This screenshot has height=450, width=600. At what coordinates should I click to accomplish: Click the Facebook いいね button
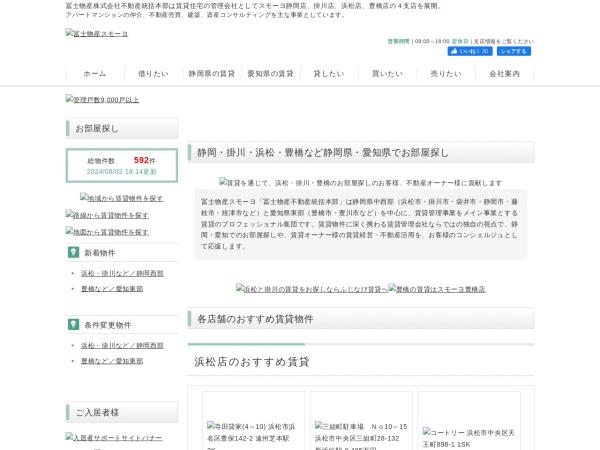click(470, 51)
